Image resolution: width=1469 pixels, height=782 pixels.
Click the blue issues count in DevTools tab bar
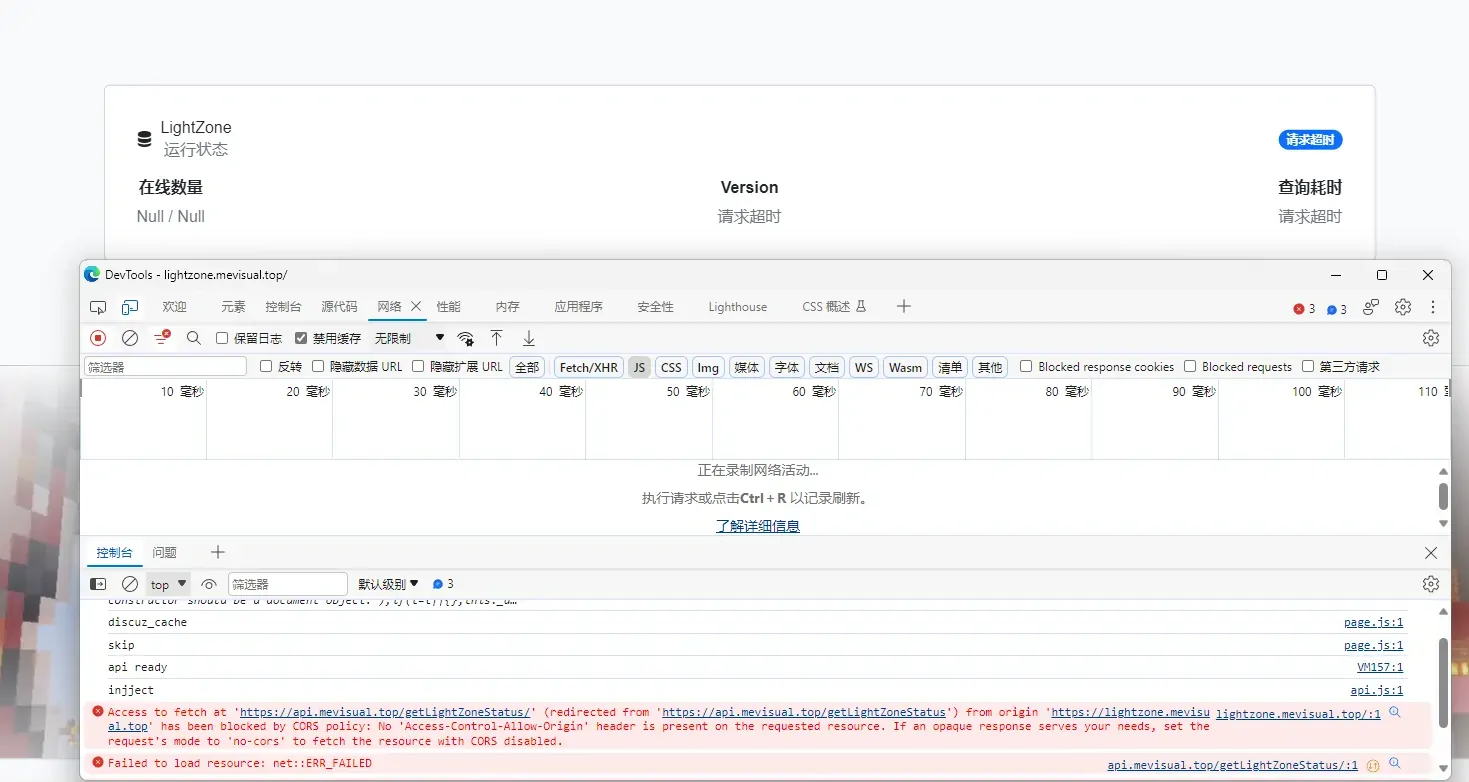[x=1337, y=309]
